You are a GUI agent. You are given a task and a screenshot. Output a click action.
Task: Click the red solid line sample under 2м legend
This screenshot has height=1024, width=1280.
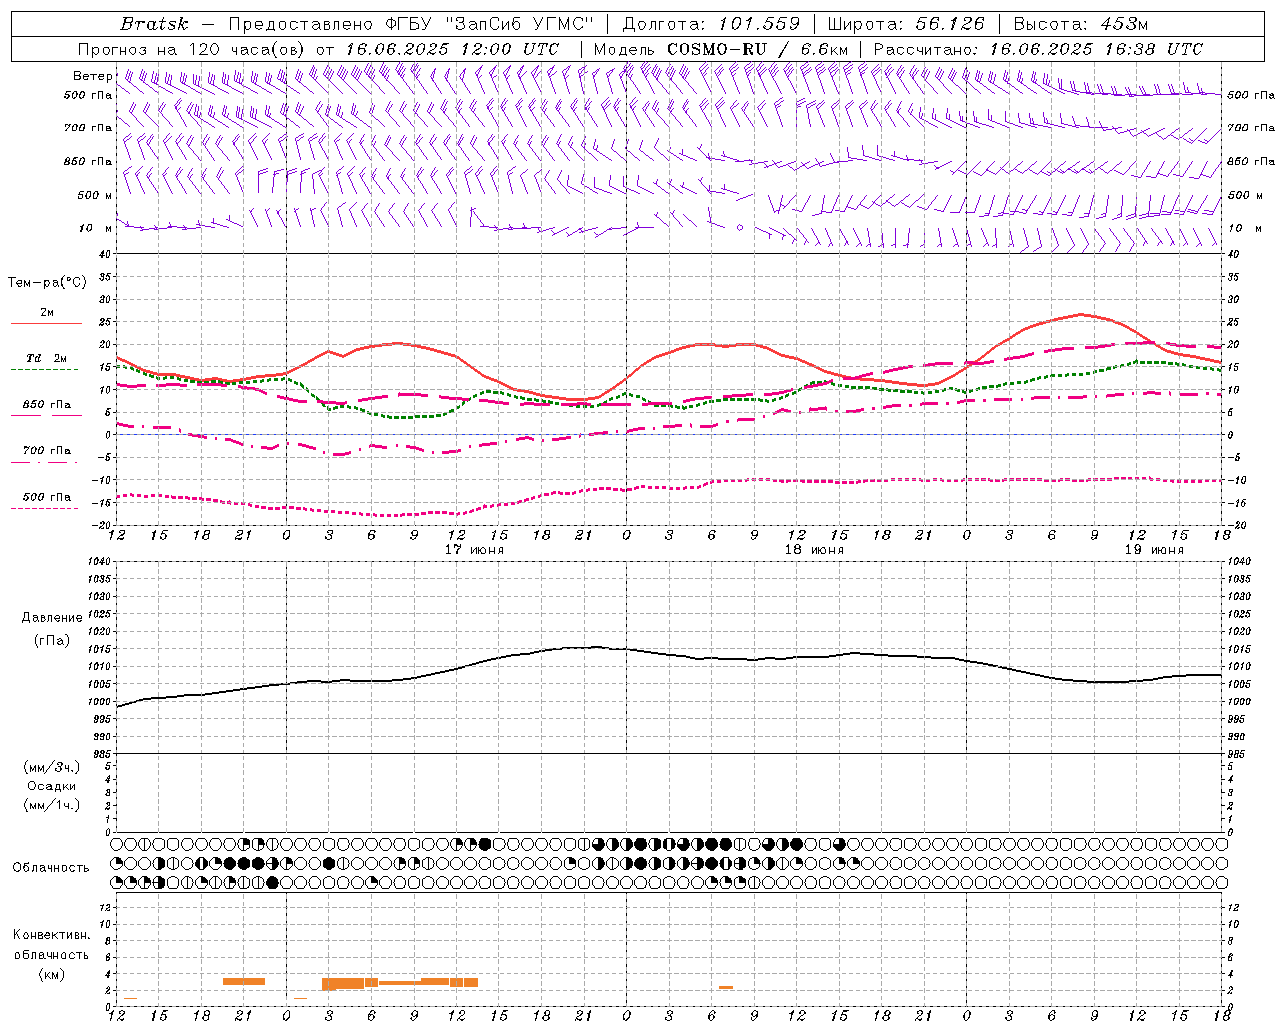tap(46, 324)
